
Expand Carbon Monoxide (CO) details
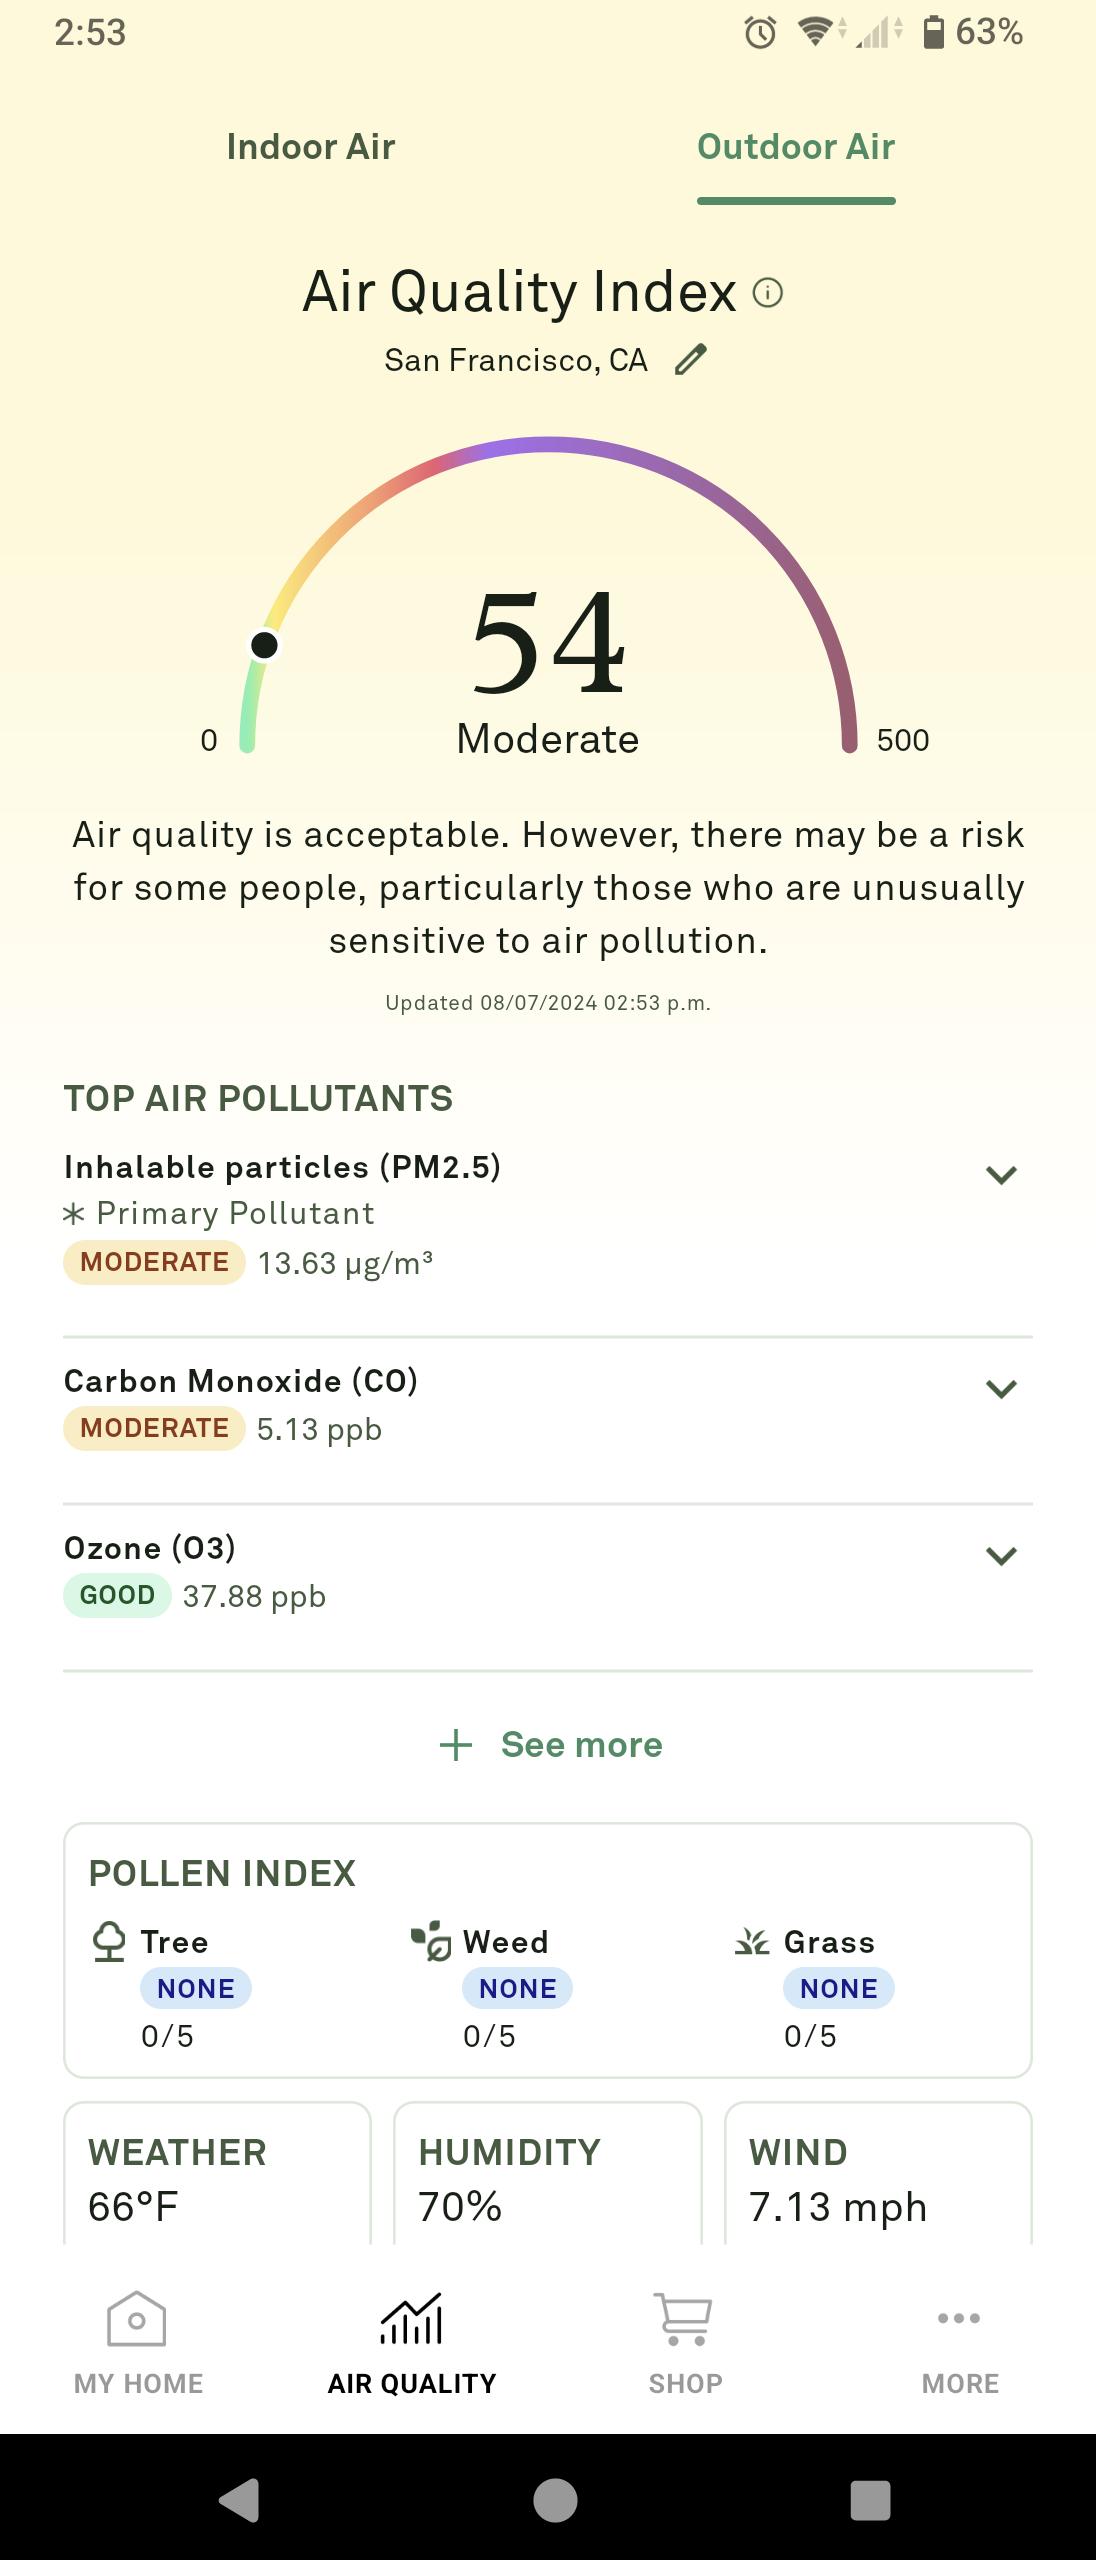pos(1001,1389)
